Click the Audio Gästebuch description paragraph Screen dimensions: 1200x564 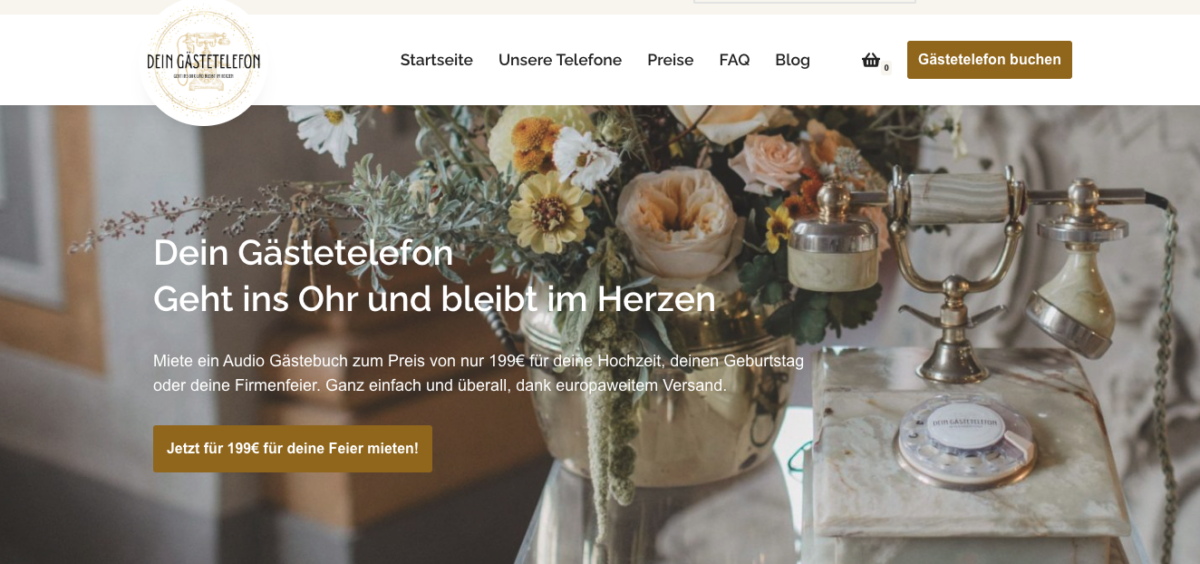point(478,372)
